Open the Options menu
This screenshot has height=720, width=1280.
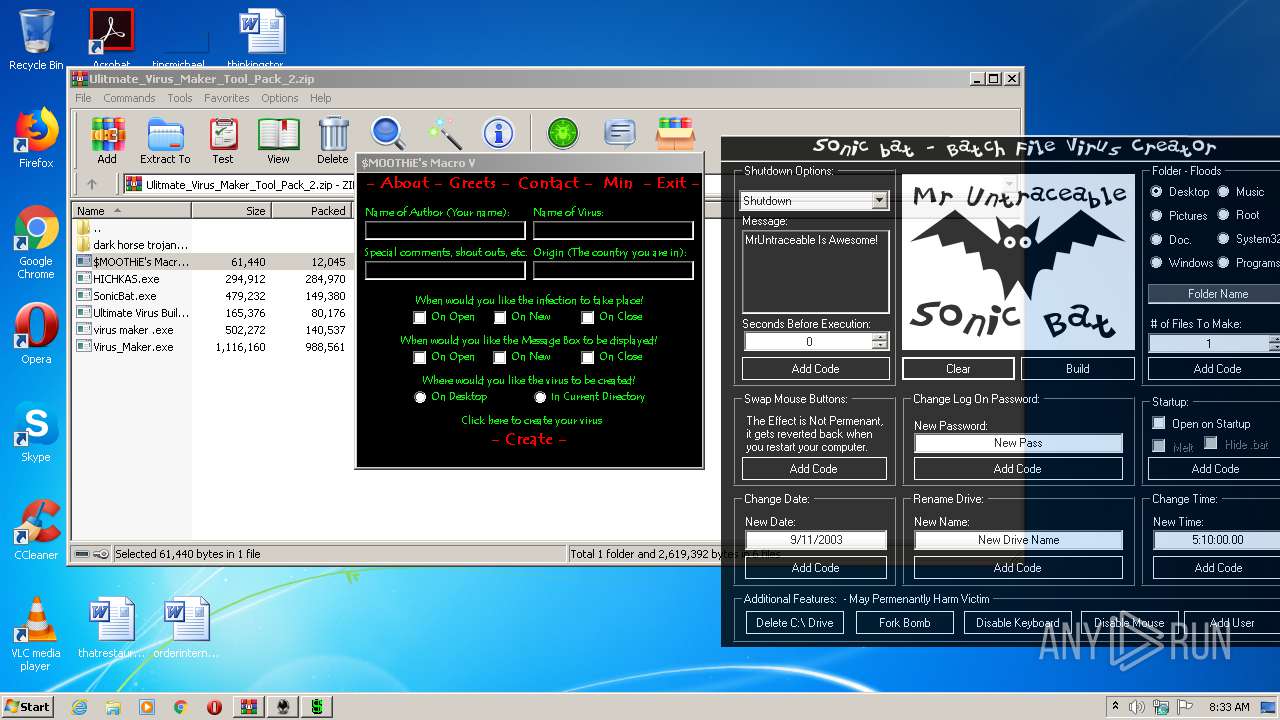pos(280,98)
